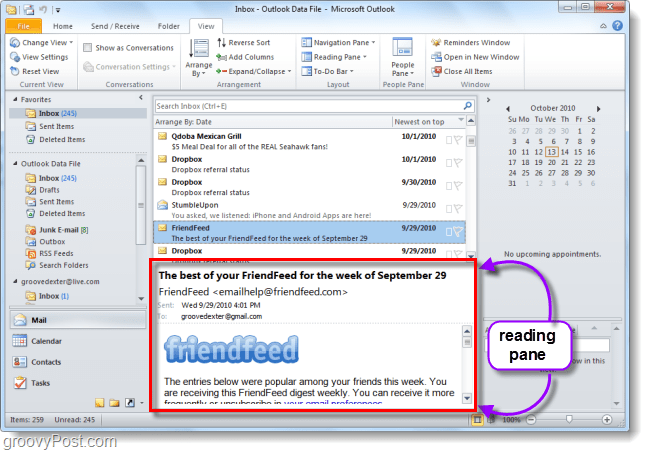Open Tasks module
The height and width of the screenshot is (452, 650).
78,383
